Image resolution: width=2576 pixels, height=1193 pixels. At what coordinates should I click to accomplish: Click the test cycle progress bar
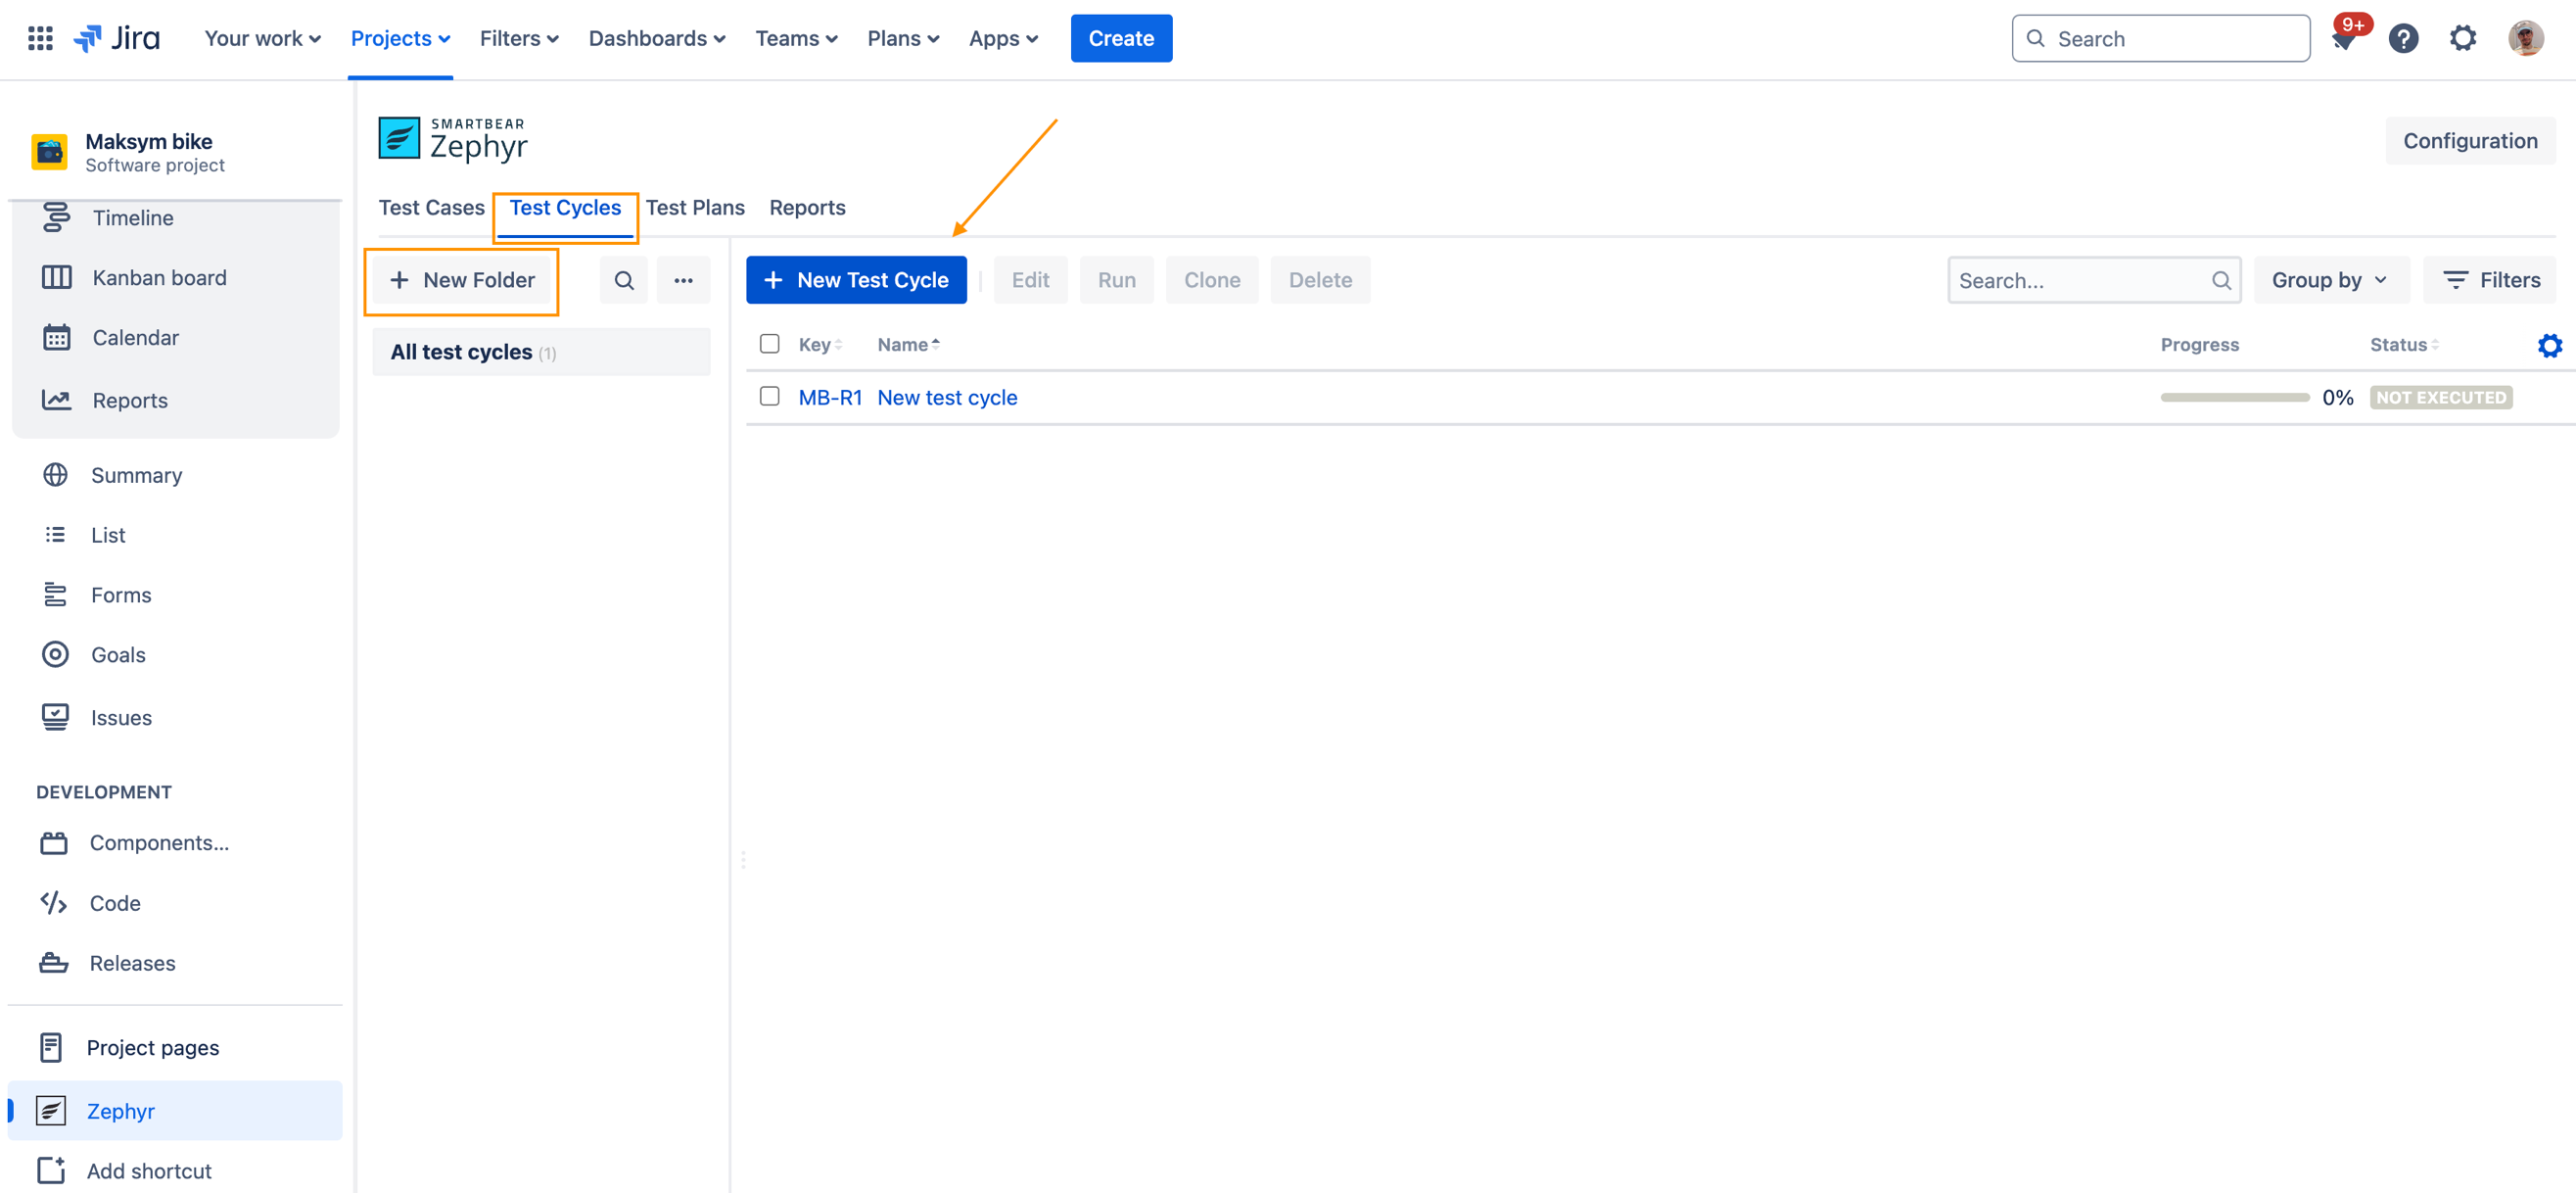(2234, 397)
